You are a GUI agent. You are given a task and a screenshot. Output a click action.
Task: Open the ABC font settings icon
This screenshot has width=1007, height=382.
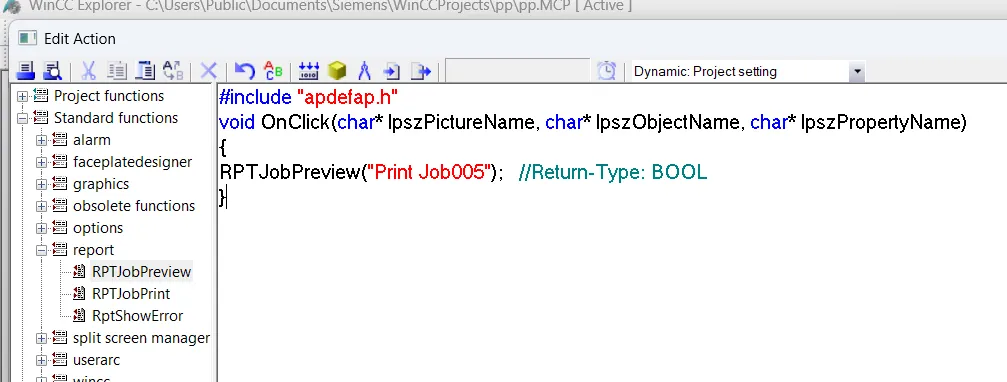point(274,71)
